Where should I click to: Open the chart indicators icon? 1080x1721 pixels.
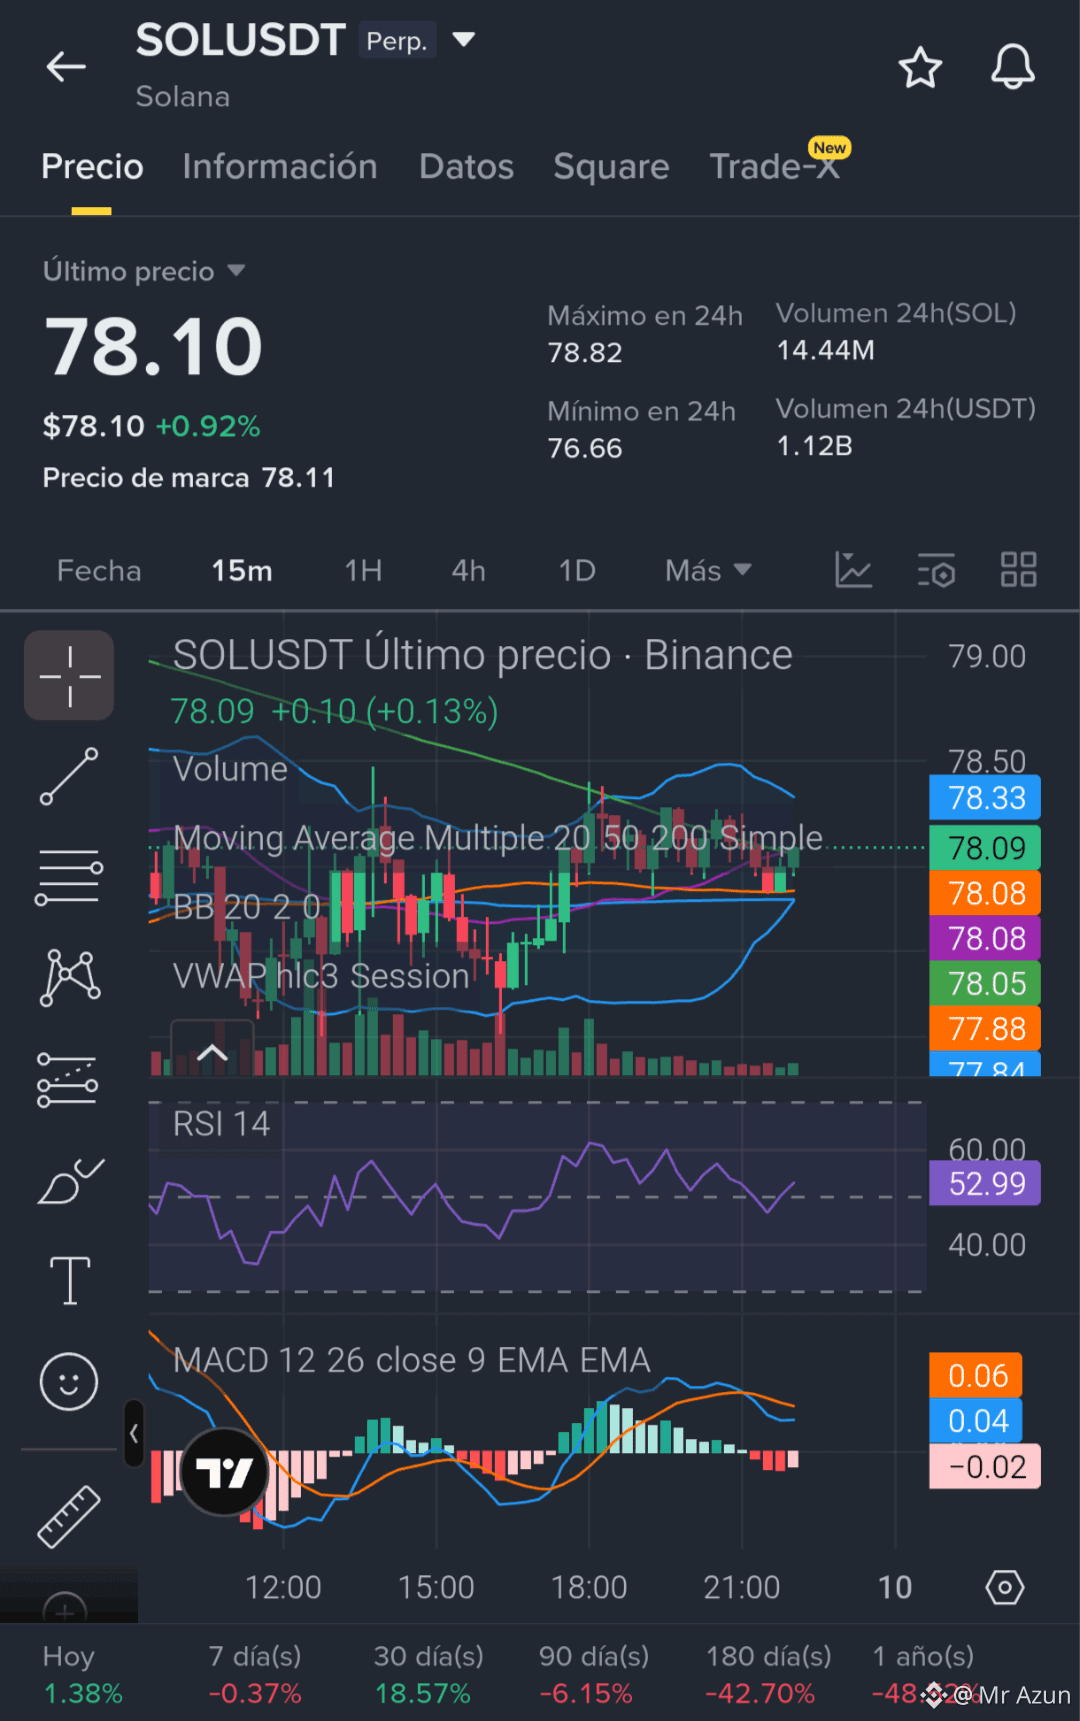click(x=853, y=570)
